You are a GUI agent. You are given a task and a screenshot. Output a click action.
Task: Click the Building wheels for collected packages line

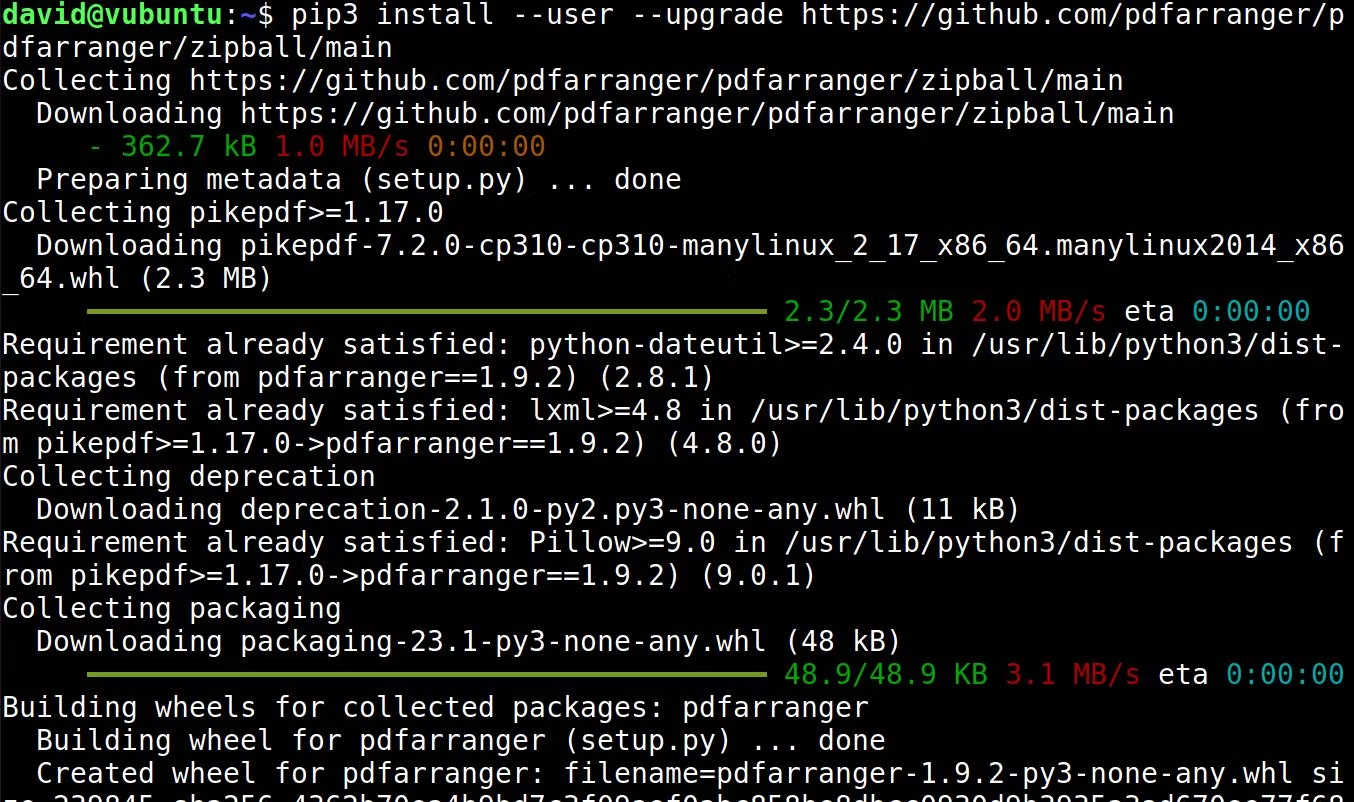[435, 708]
